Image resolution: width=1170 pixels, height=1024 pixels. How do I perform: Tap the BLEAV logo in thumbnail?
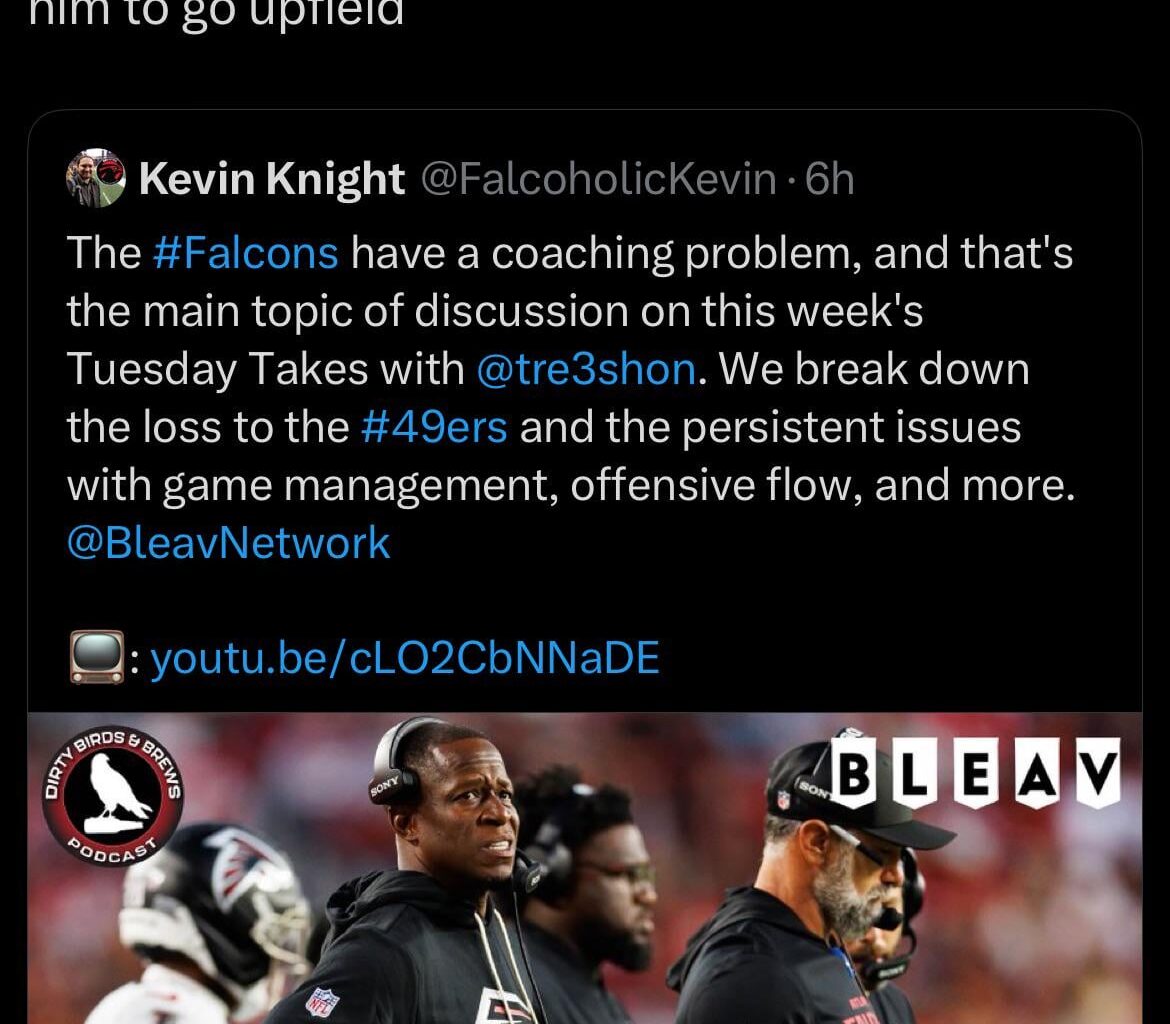pyautogui.click(x=976, y=772)
